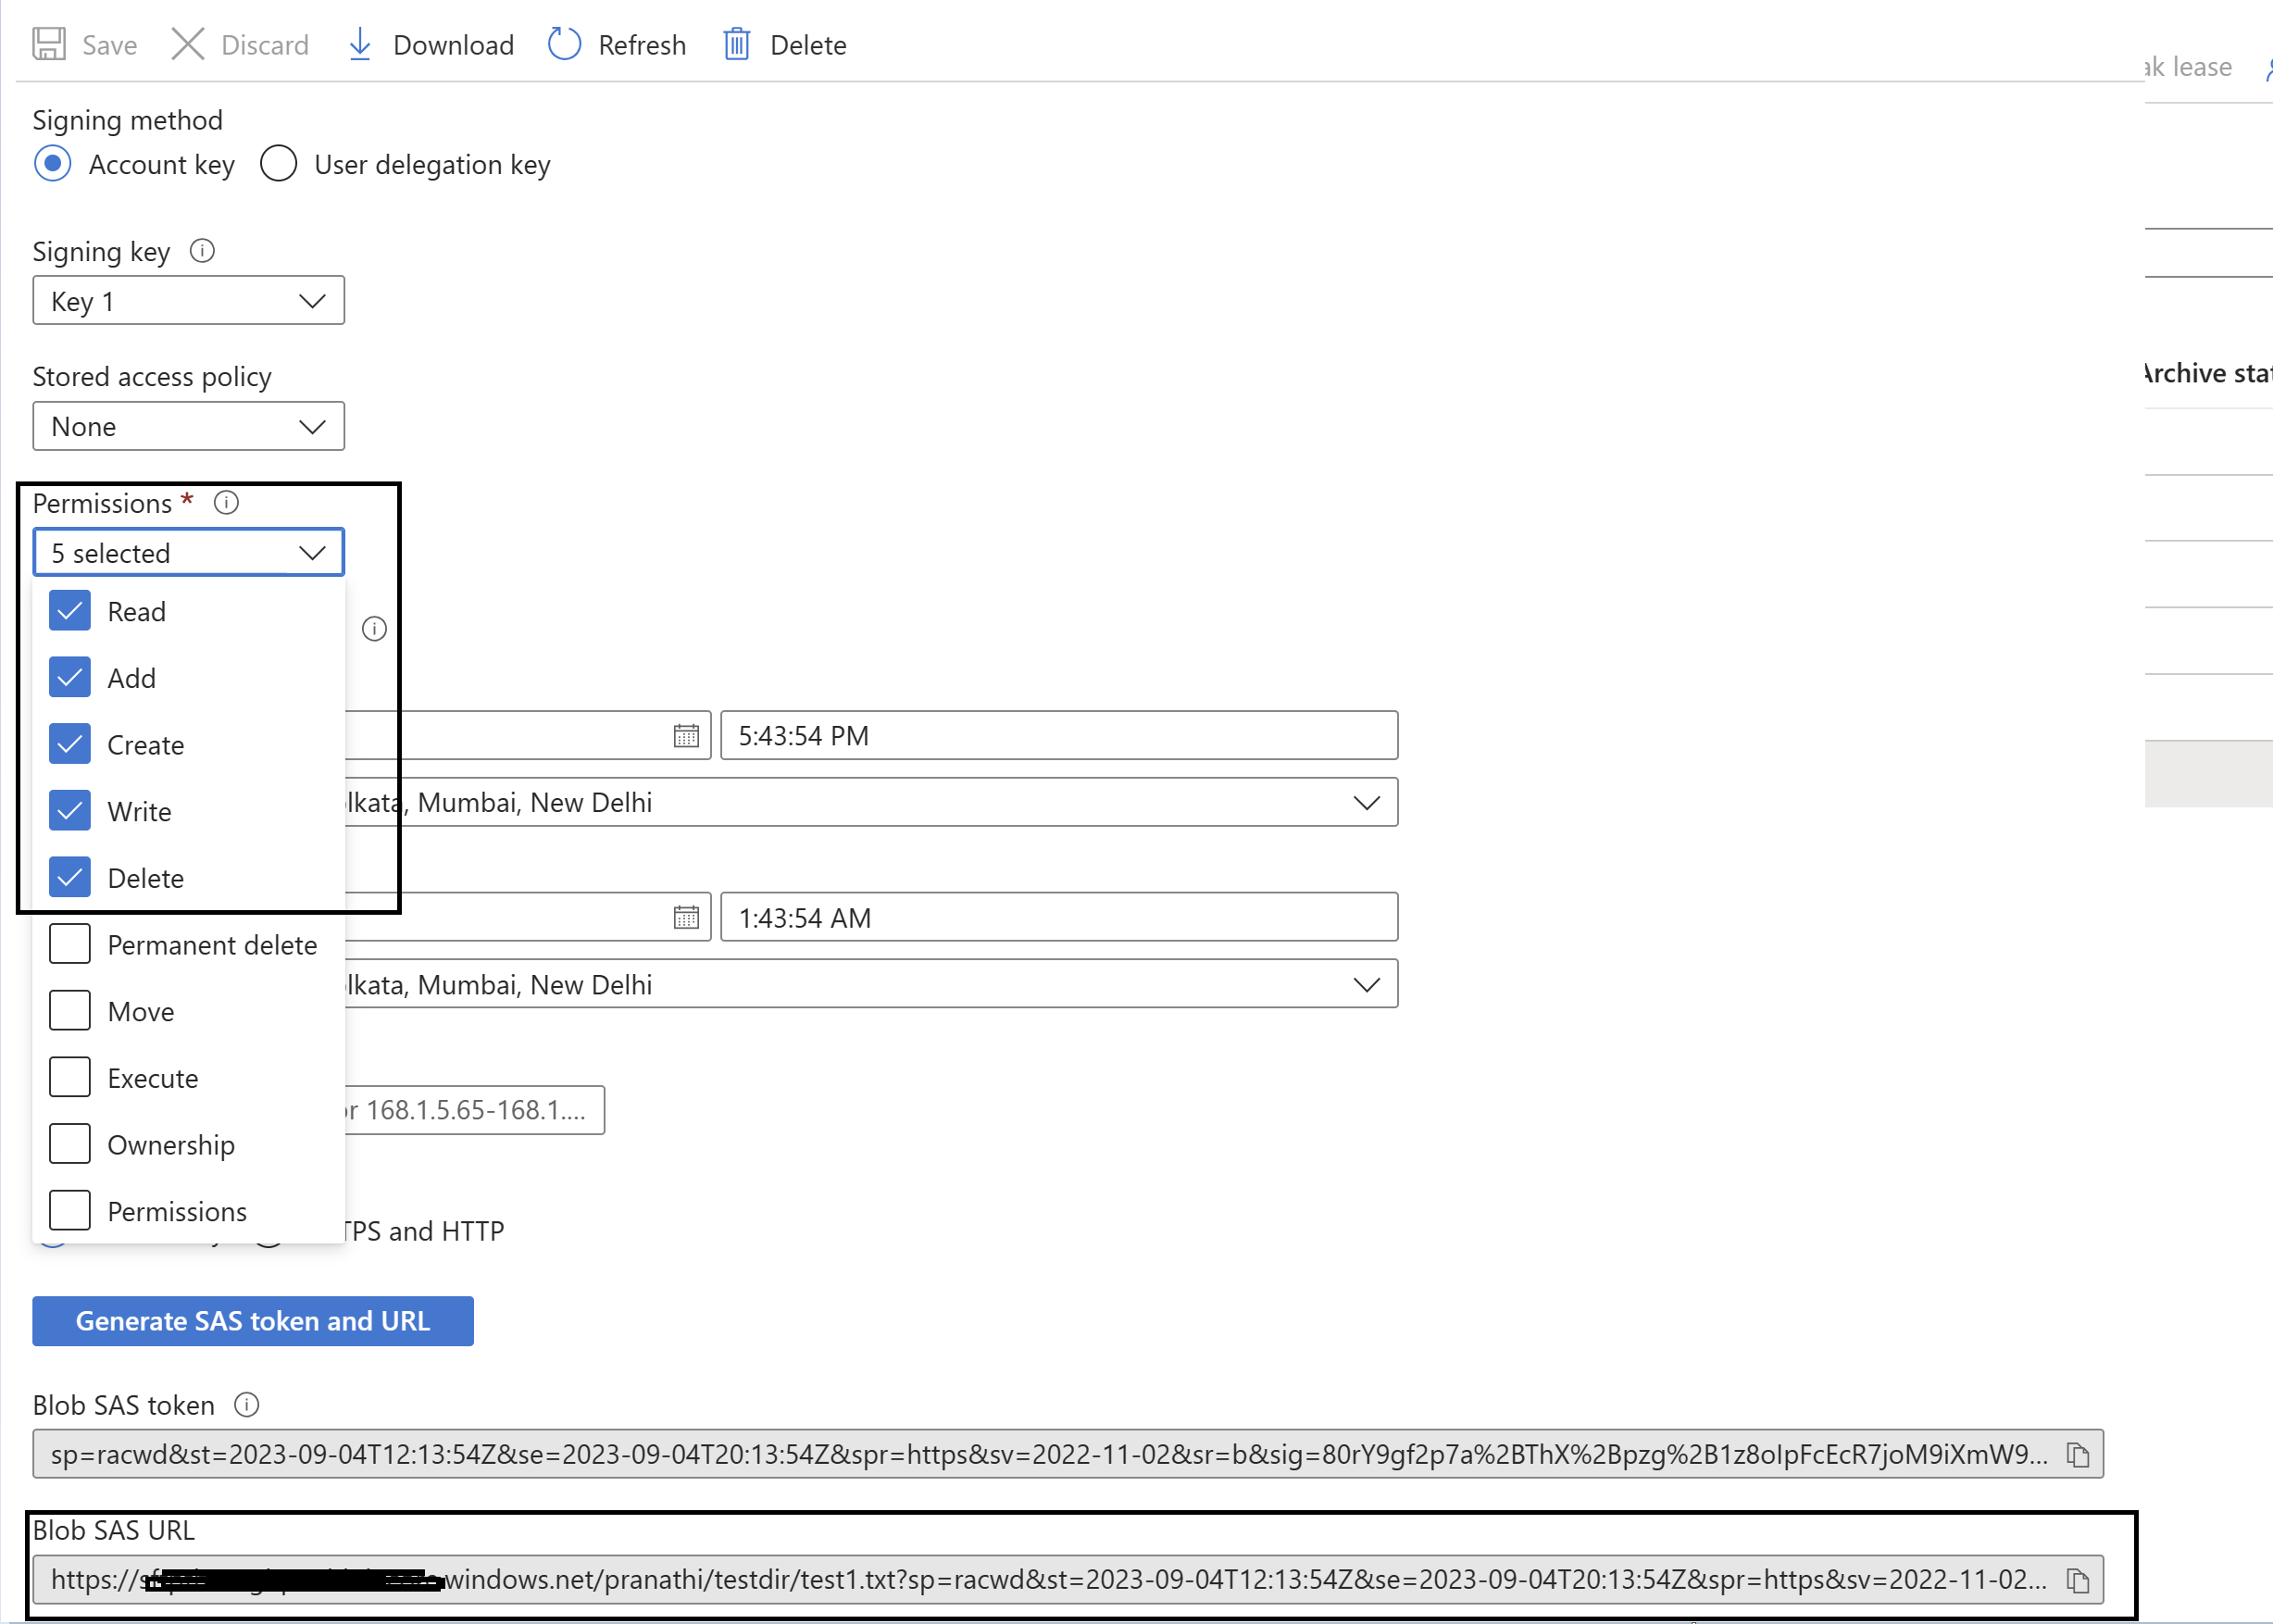Click the Delete trash icon in the toolbar

pyautogui.click(x=737, y=44)
